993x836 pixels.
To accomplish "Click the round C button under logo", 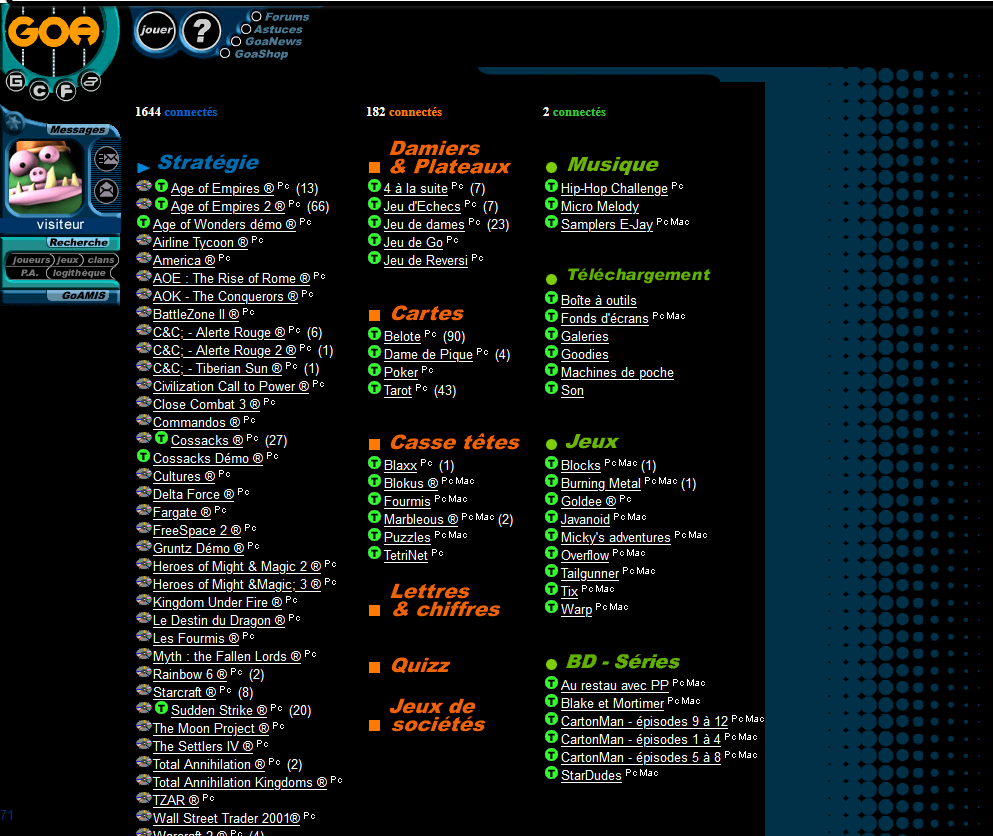I will pyautogui.click(x=39, y=91).
